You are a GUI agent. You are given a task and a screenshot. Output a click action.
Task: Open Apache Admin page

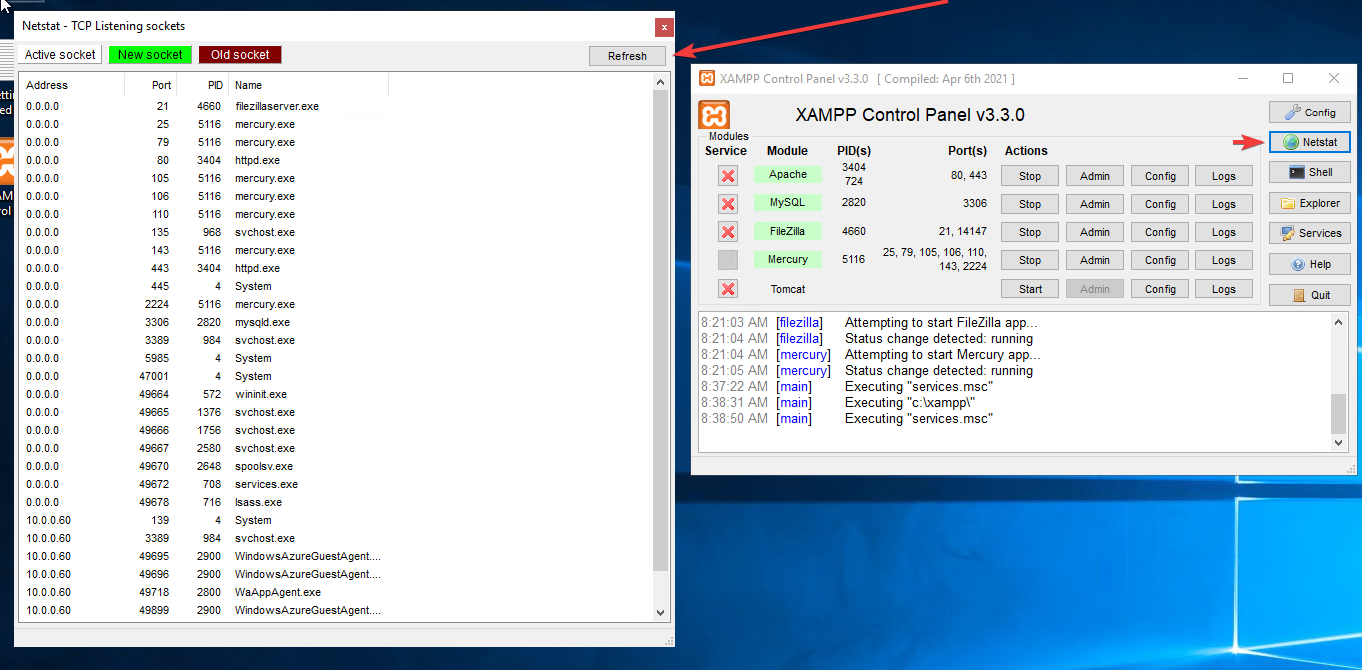[x=1095, y=176]
